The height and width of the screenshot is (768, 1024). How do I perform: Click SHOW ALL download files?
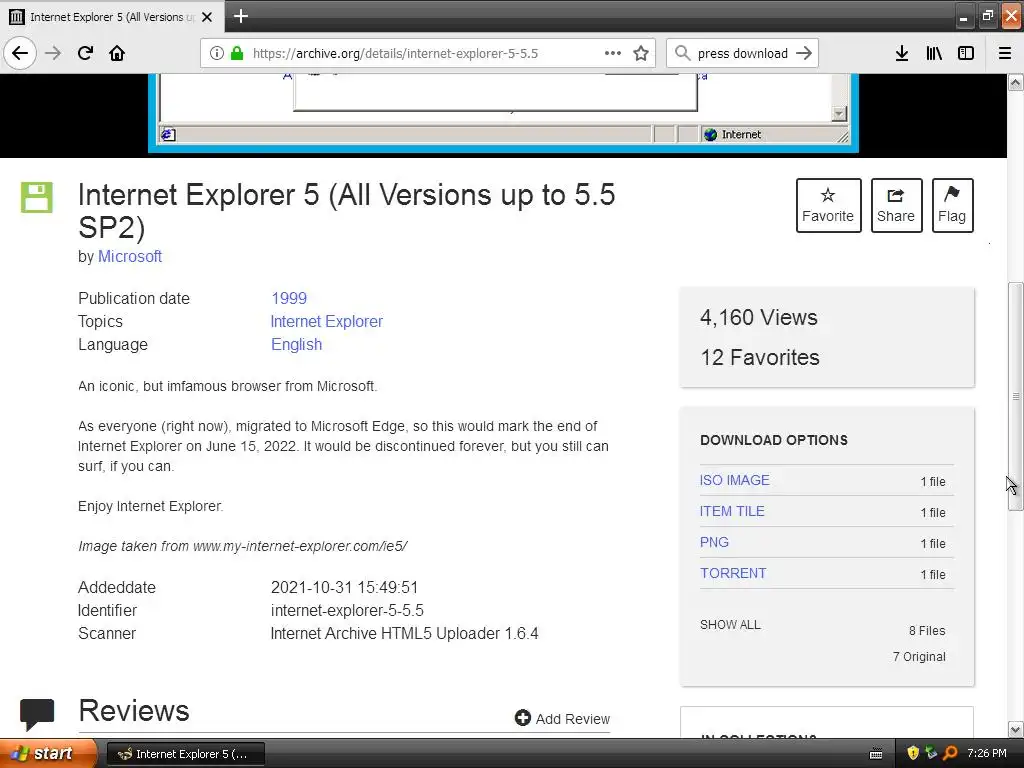(730, 625)
